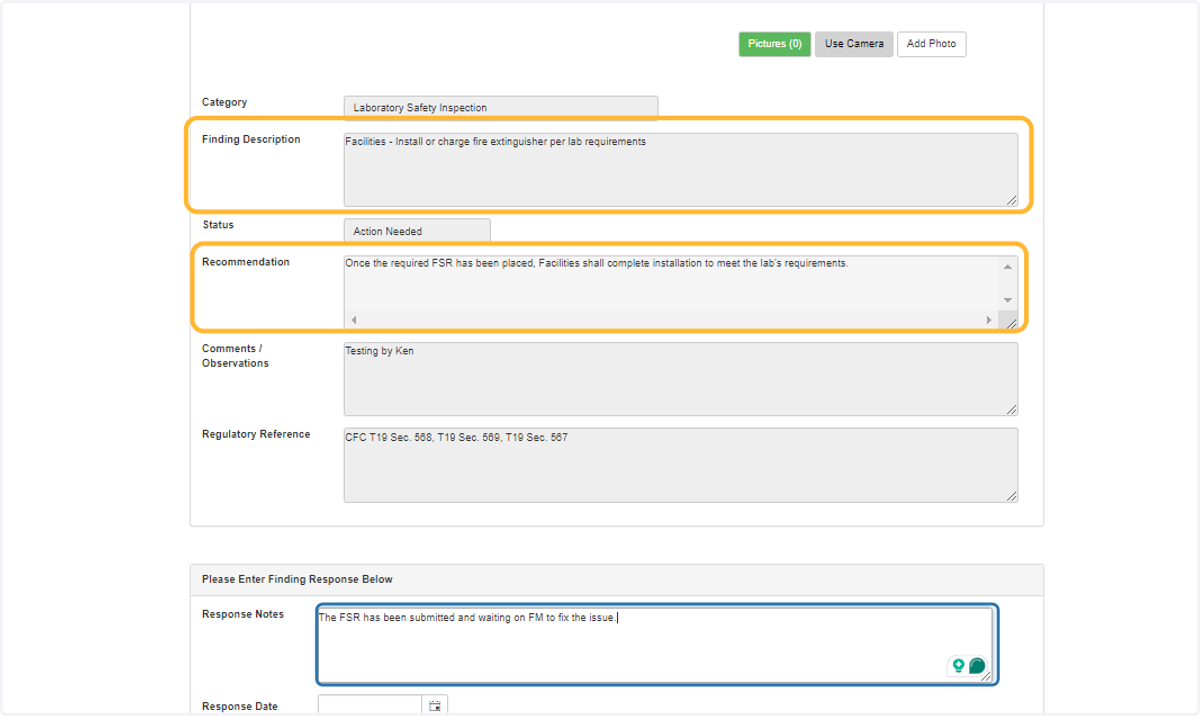The image size is (1200, 716).
Task: Click the Response Date input field
Action: (370, 706)
